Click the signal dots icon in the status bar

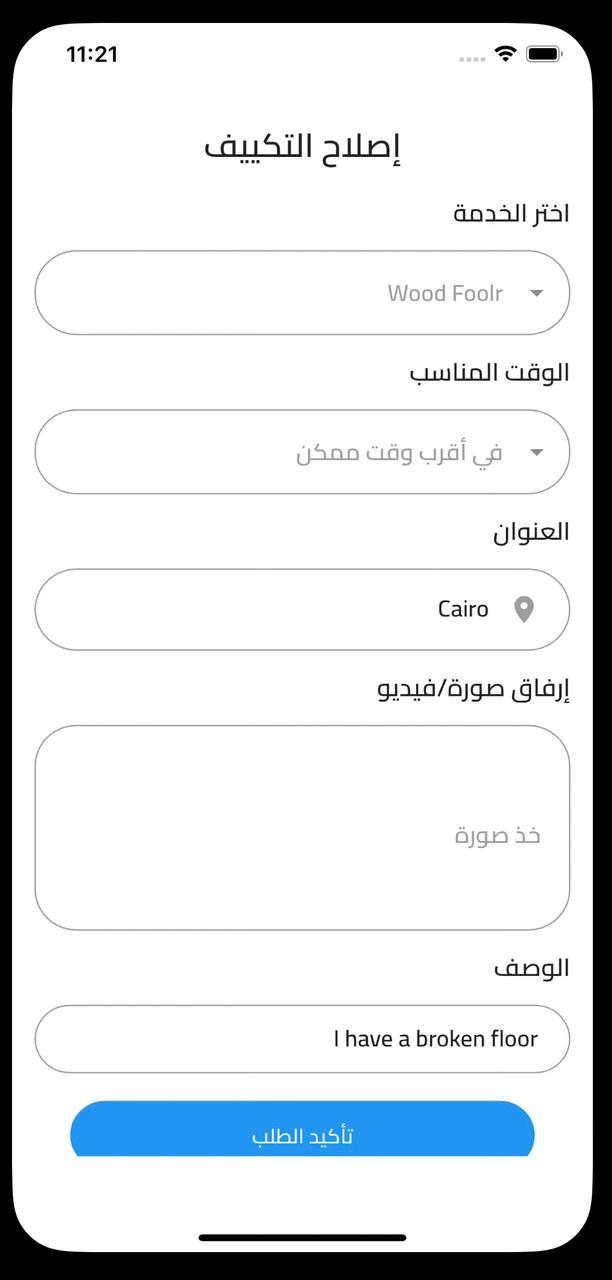tap(471, 59)
